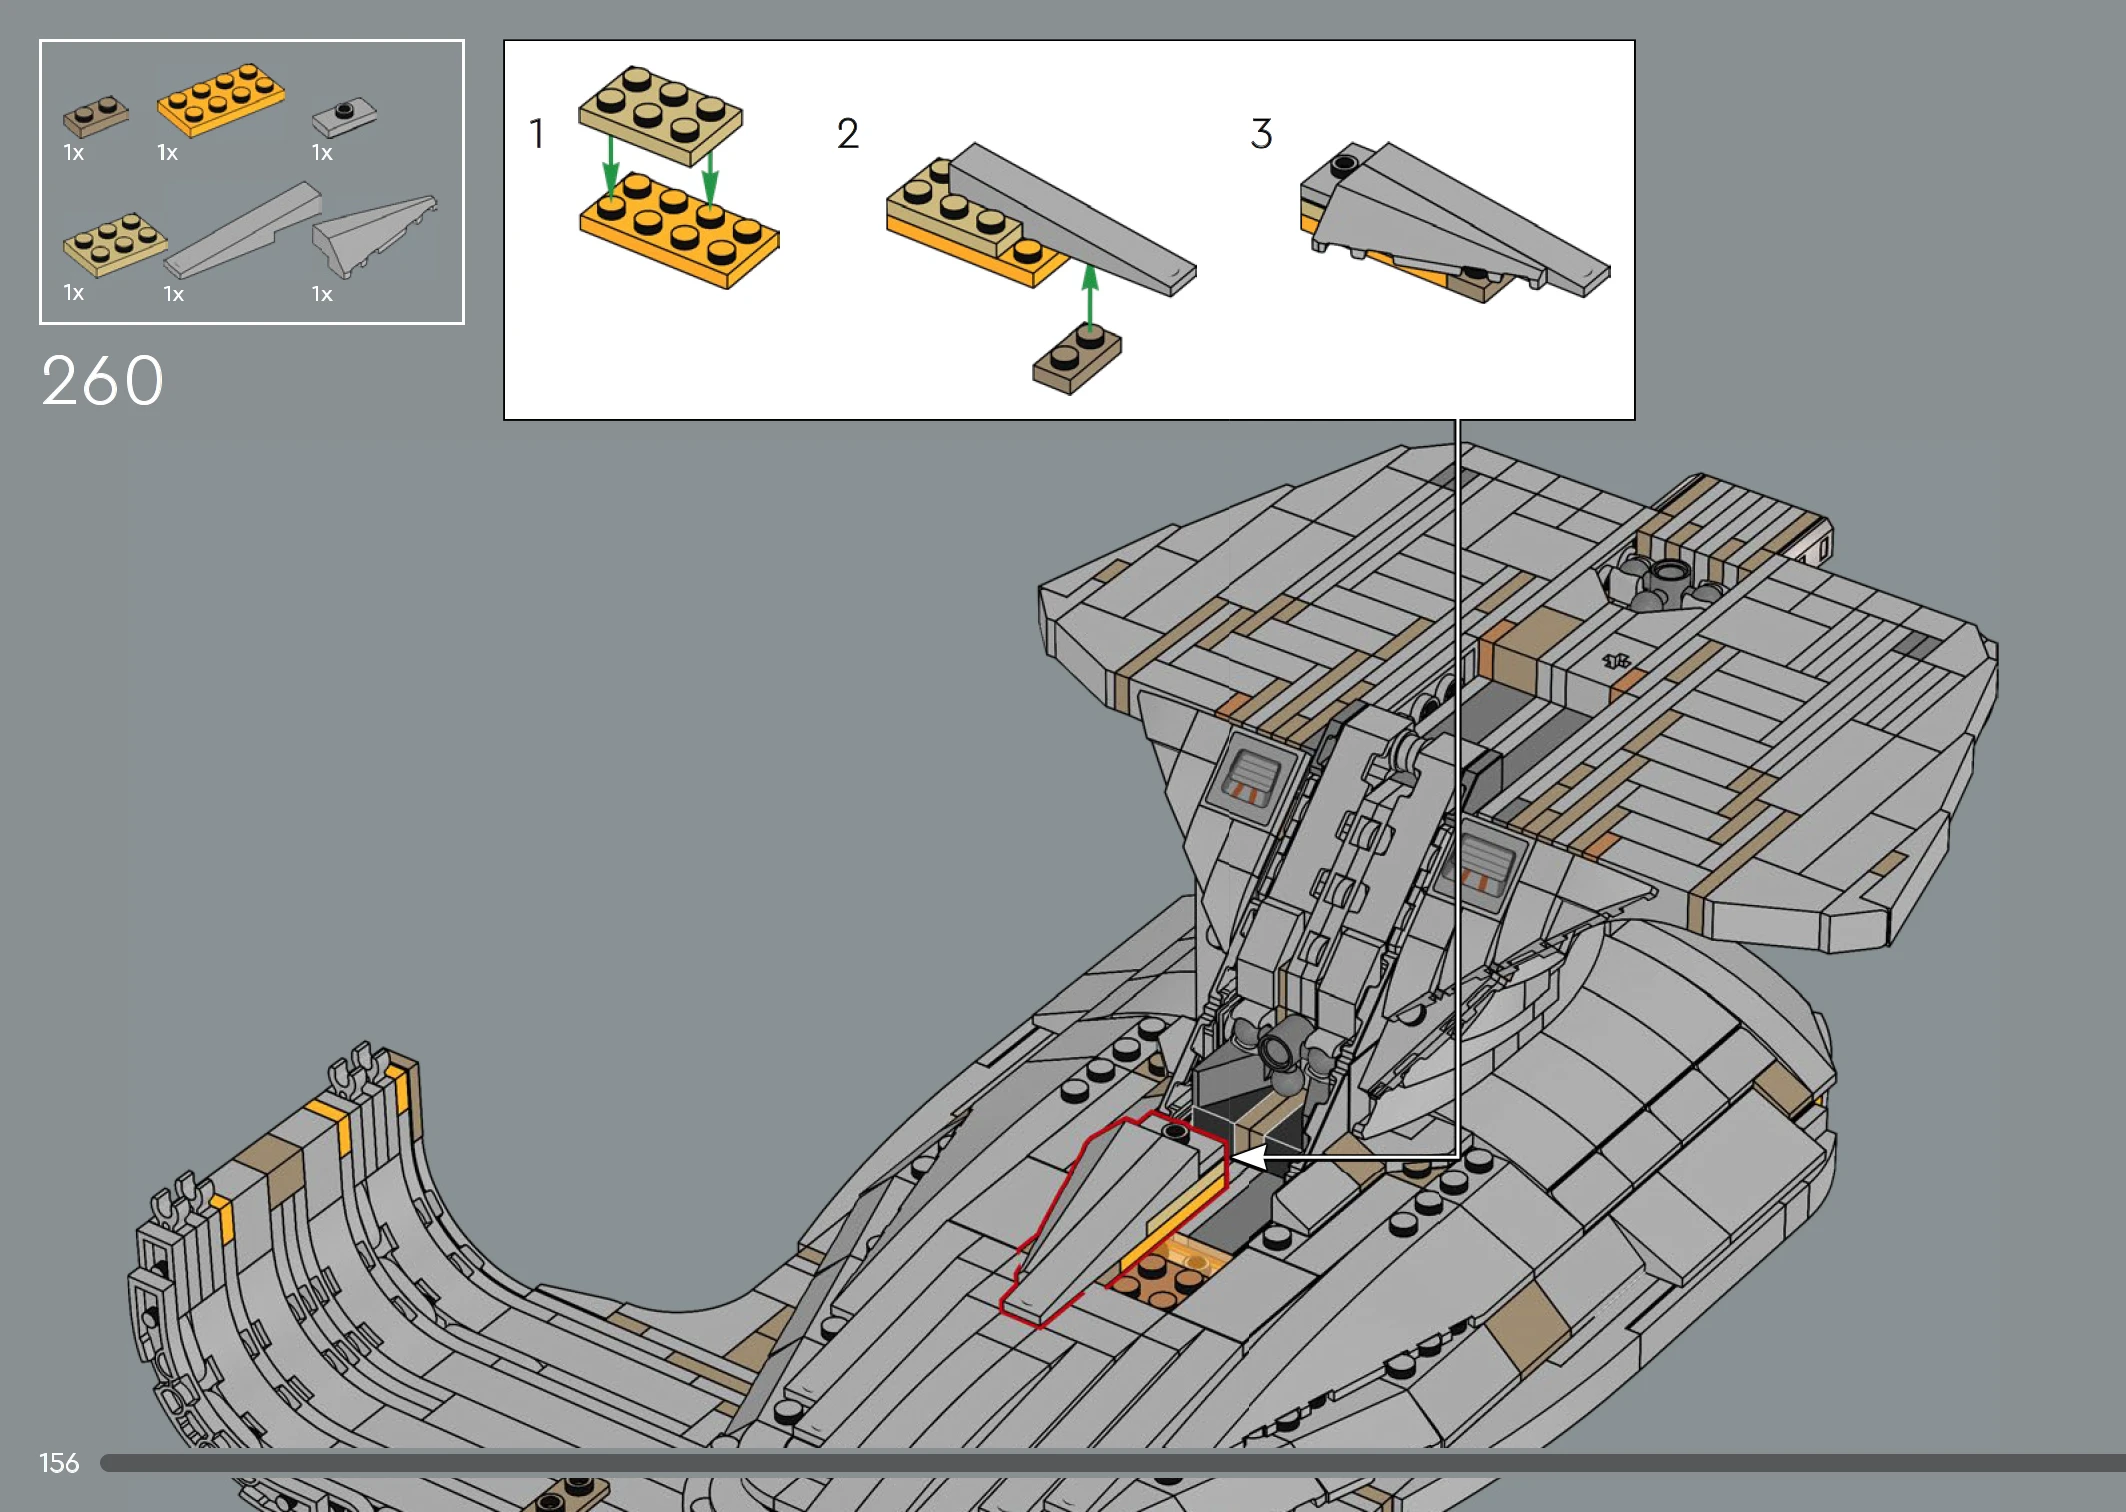2126x1512 pixels.
Task: Click the dark tan 1x2 plate in parts list
Action: coord(95,116)
